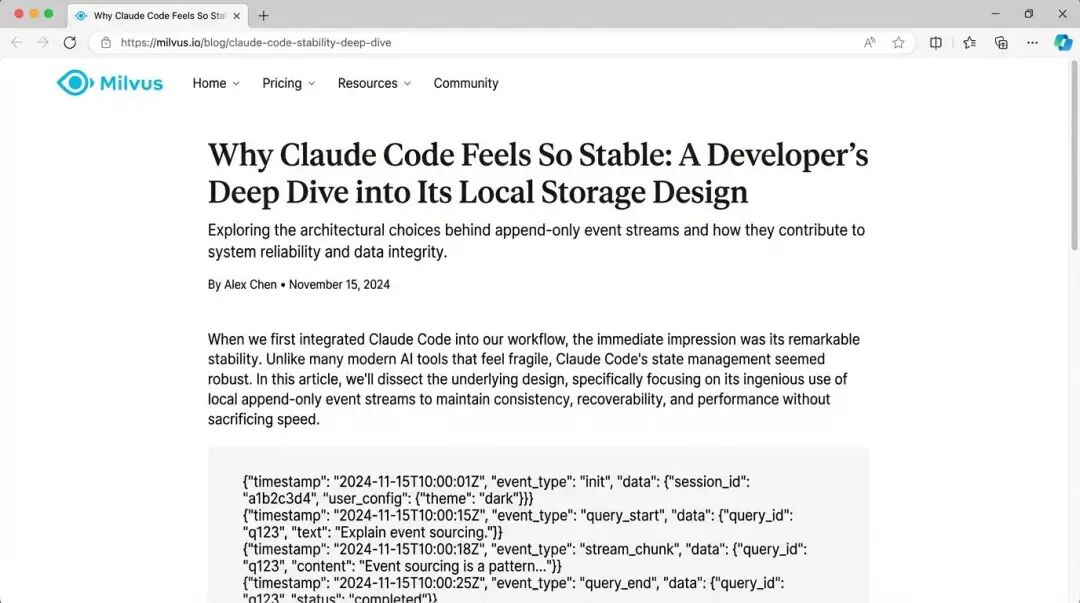This screenshot has height=603, width=1080.
Task: Reload the page with refresh icon
Action: (70, 42)
